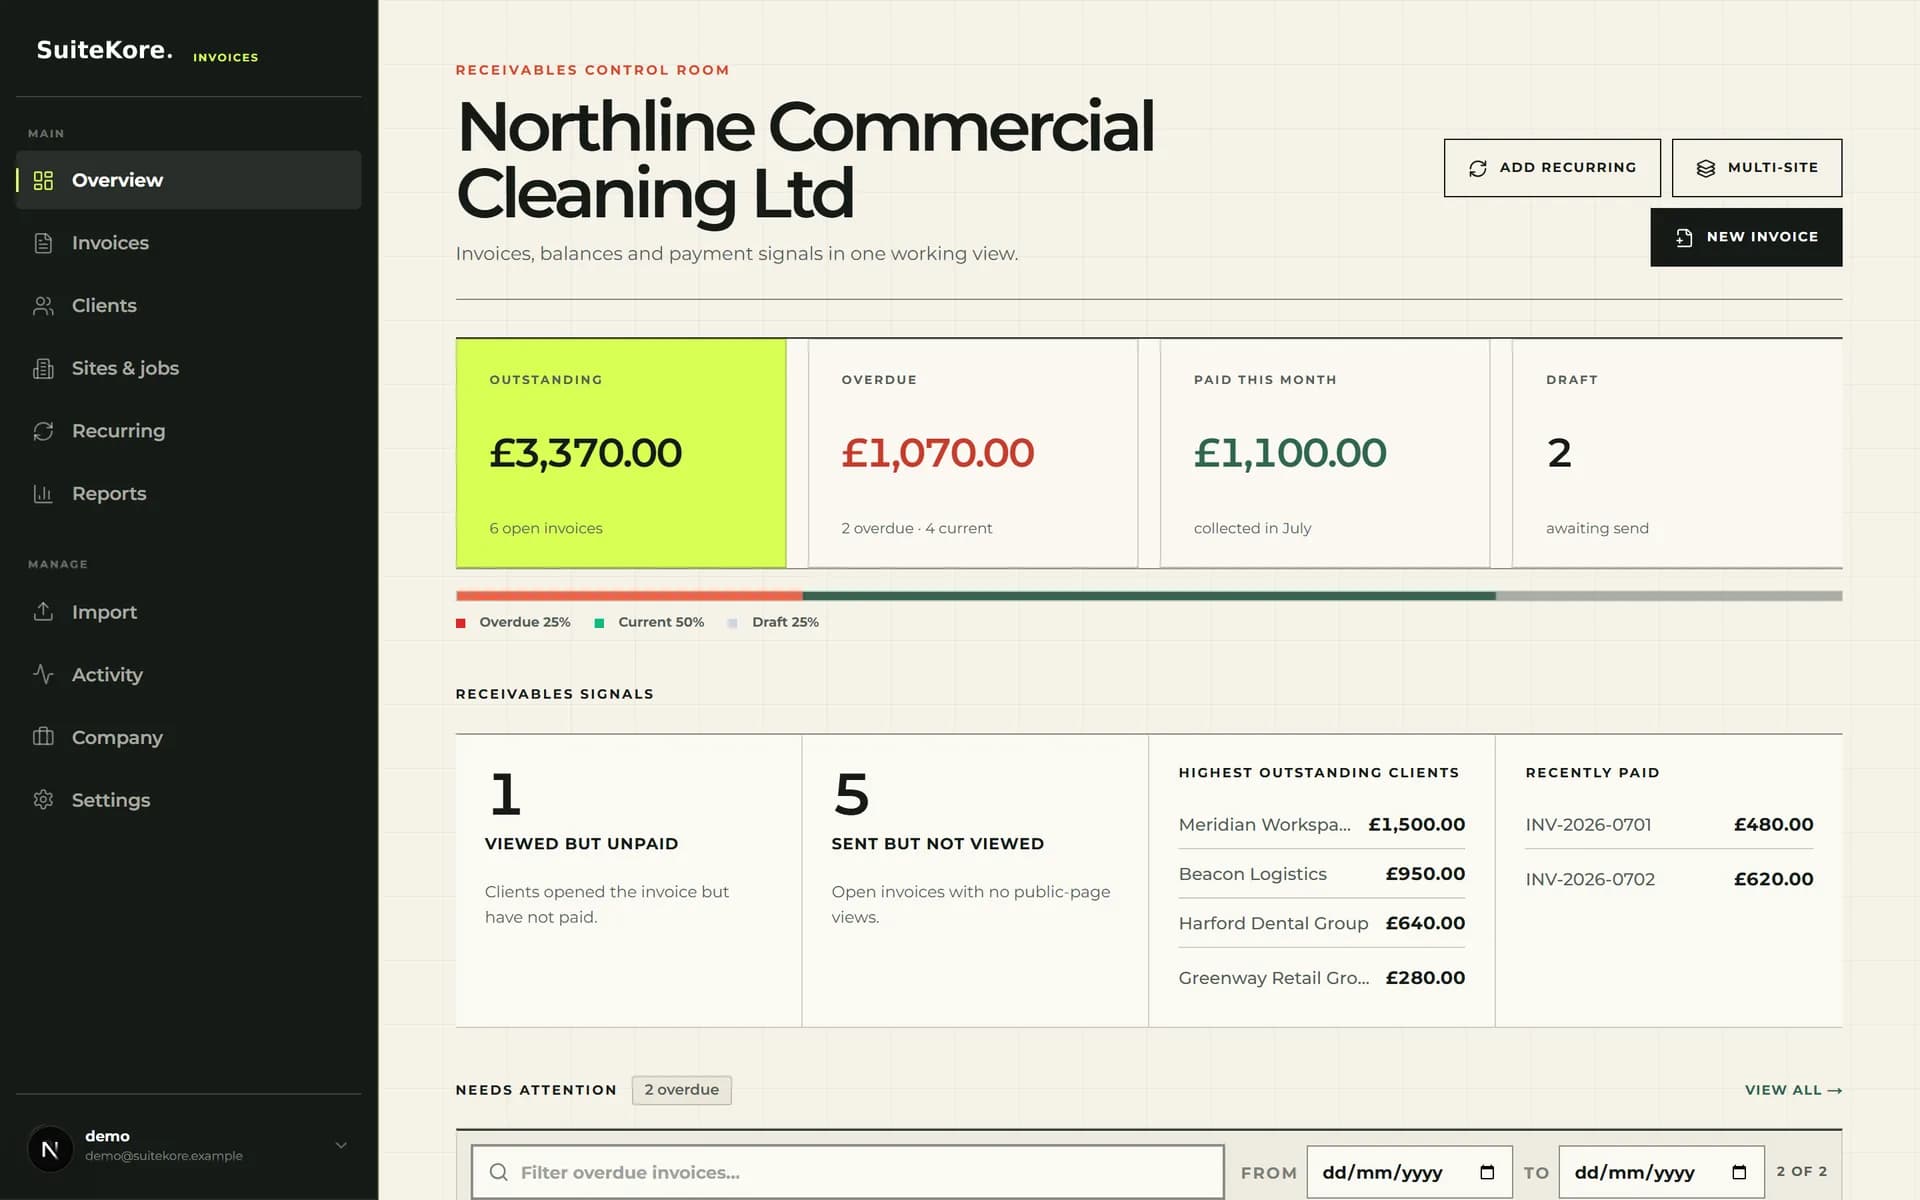Open the Activity page
The image size is (1920, 1200).
pos(189,674)
